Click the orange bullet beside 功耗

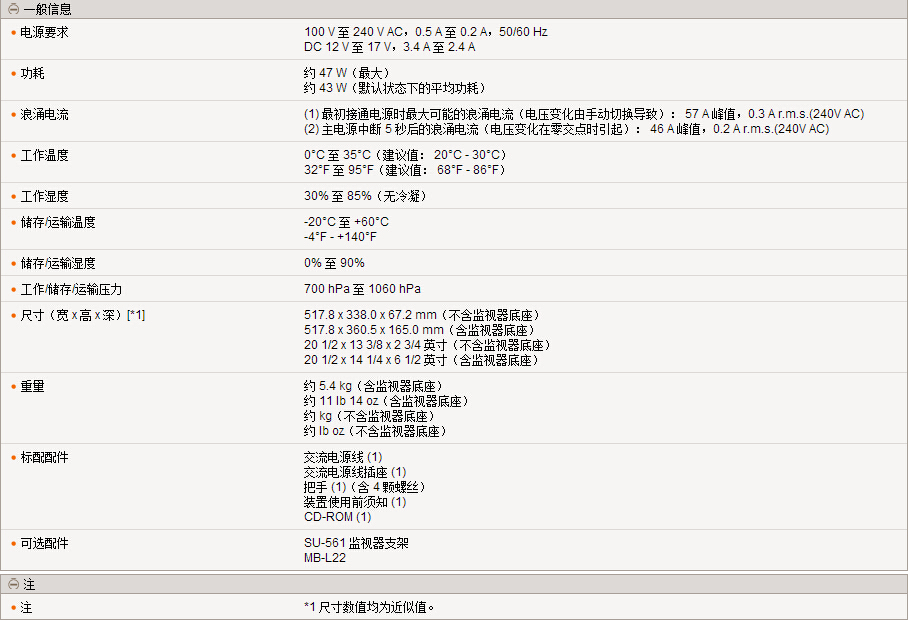point(13,74)
